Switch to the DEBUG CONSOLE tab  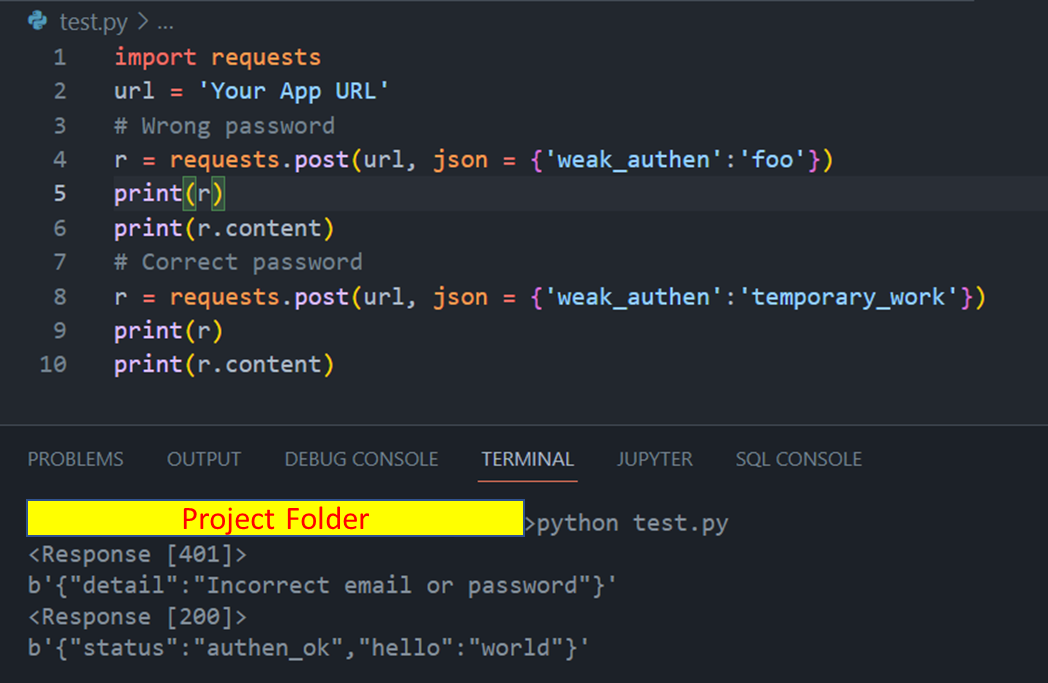[361, 459]
